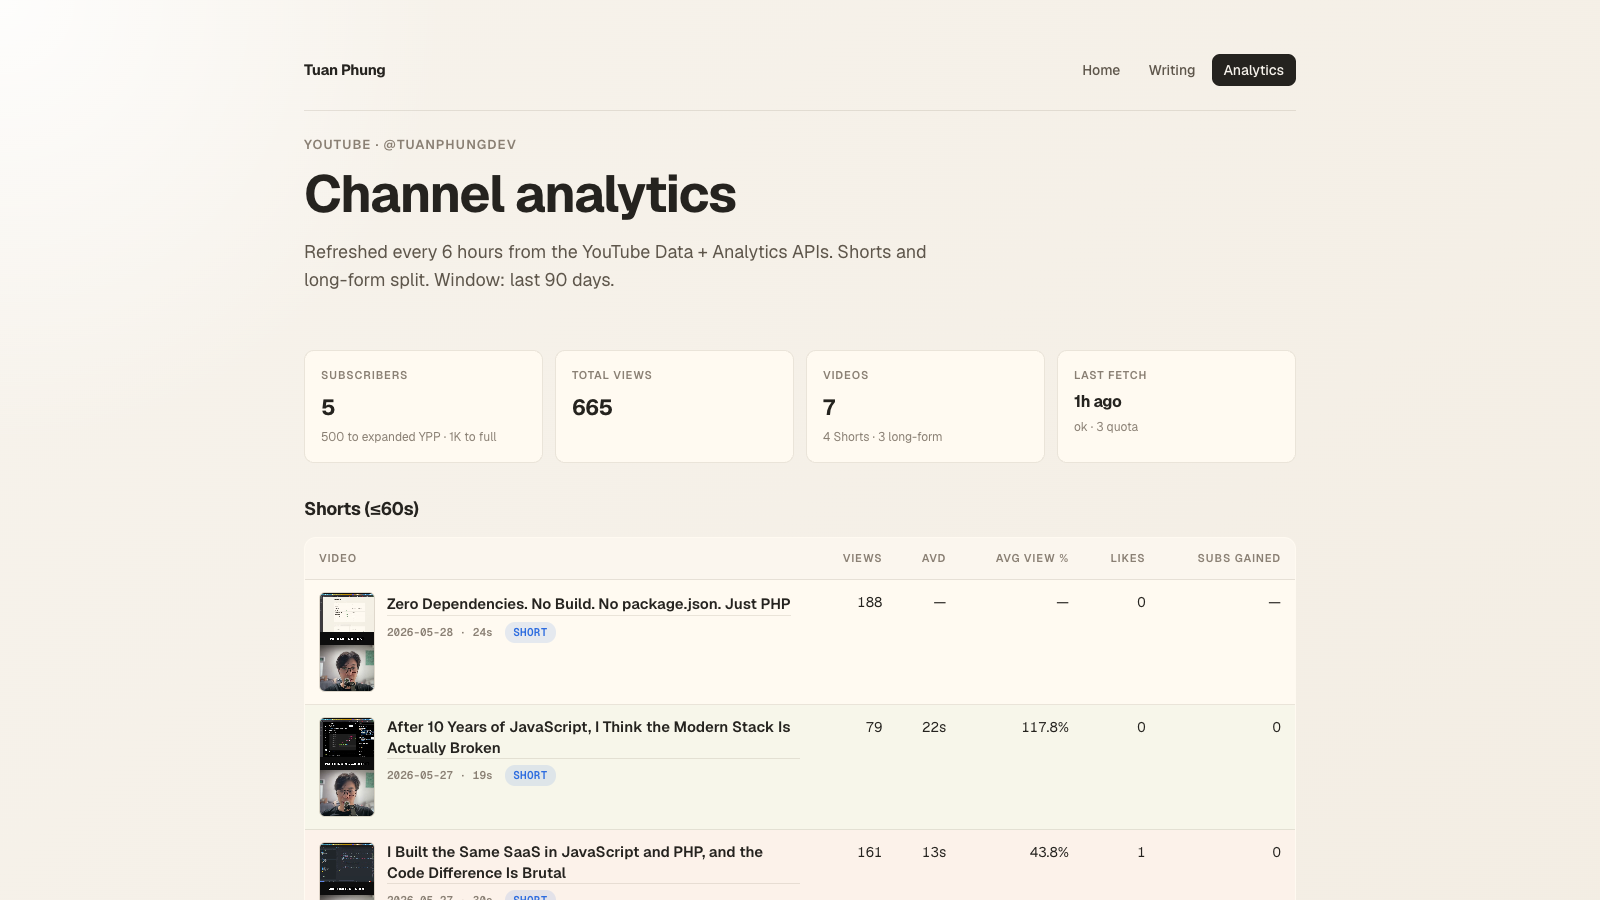The width and height of the screenshot is (1600, 900).
Task: Click the SUBS GAINED column header
Action: [1239, 558]
